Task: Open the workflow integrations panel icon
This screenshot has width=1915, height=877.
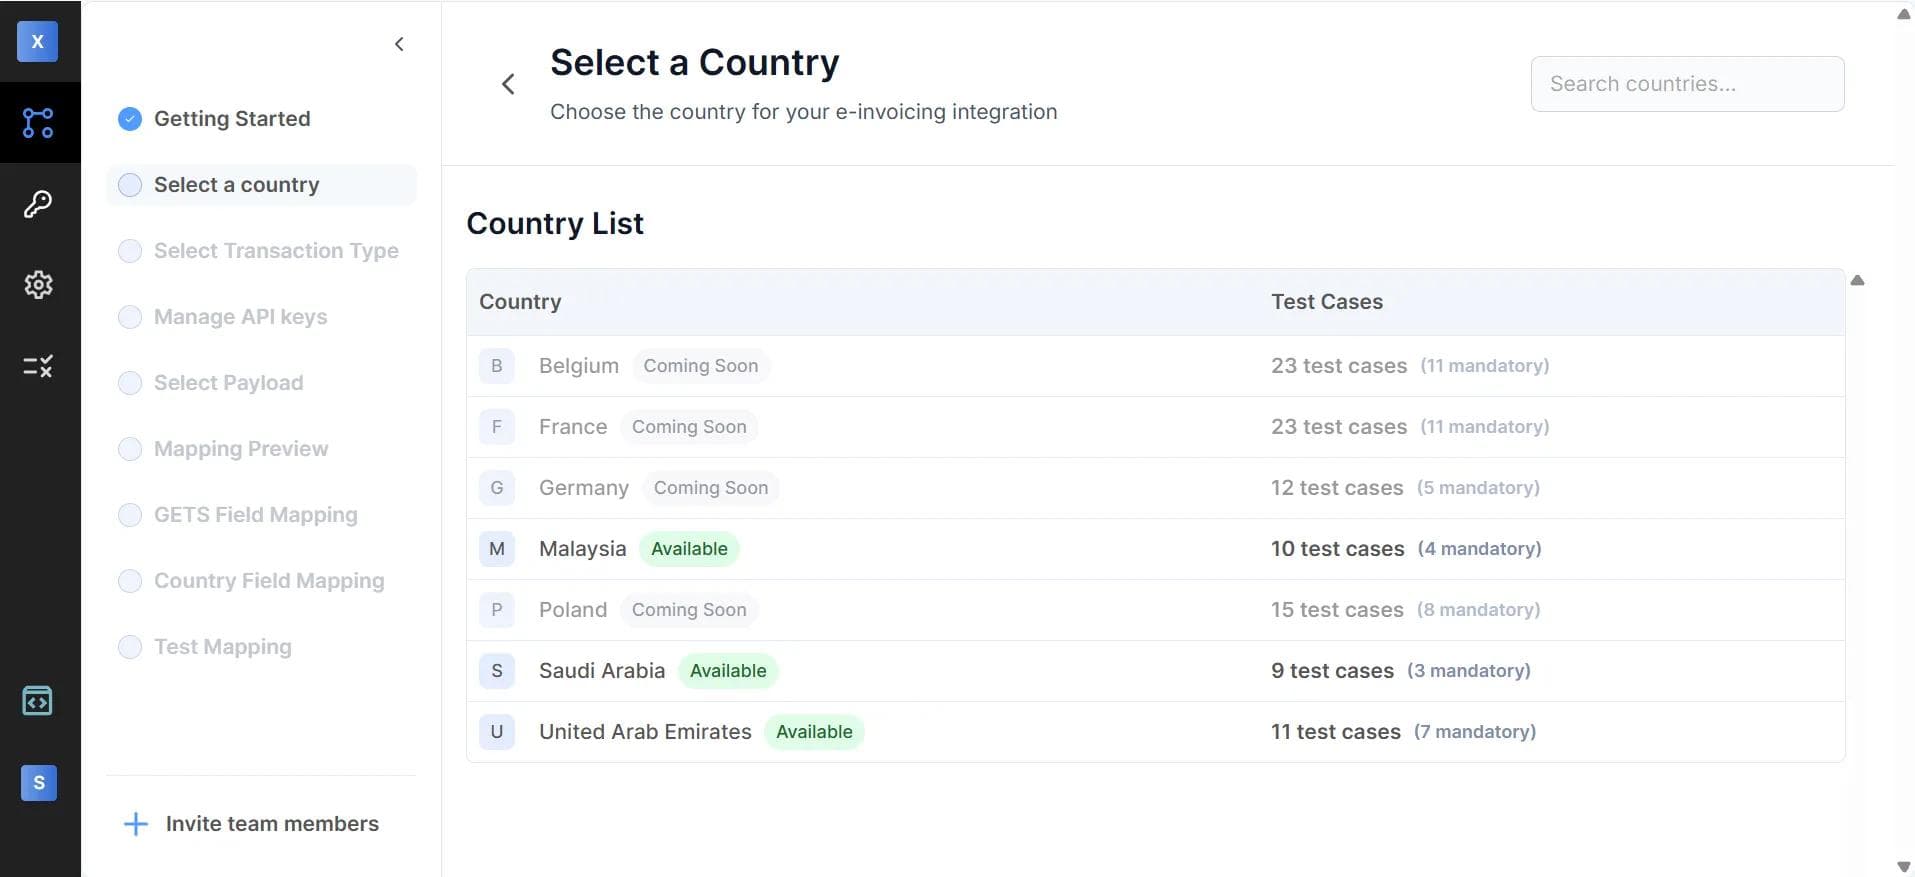Action: click(38, 122)
